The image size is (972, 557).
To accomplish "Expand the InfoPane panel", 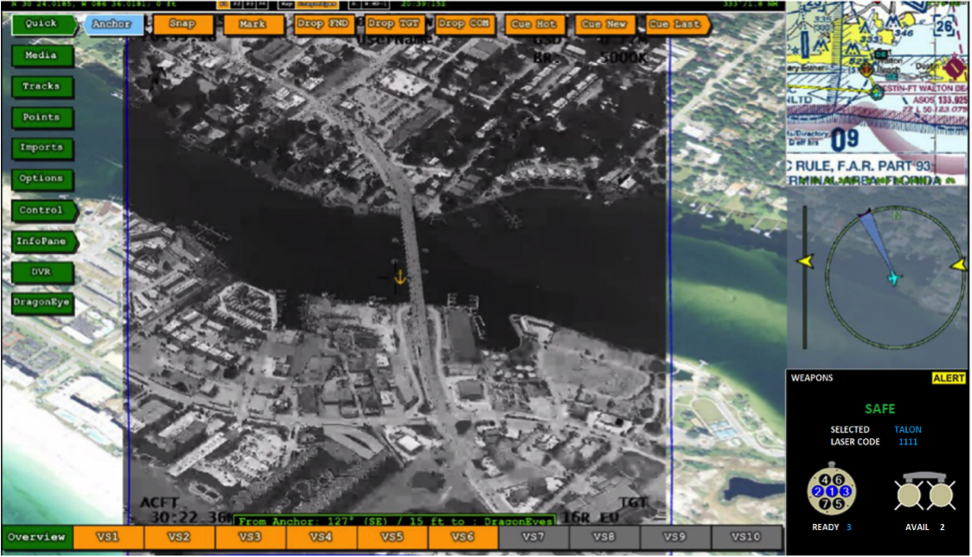I will click(x=41, y=241).
